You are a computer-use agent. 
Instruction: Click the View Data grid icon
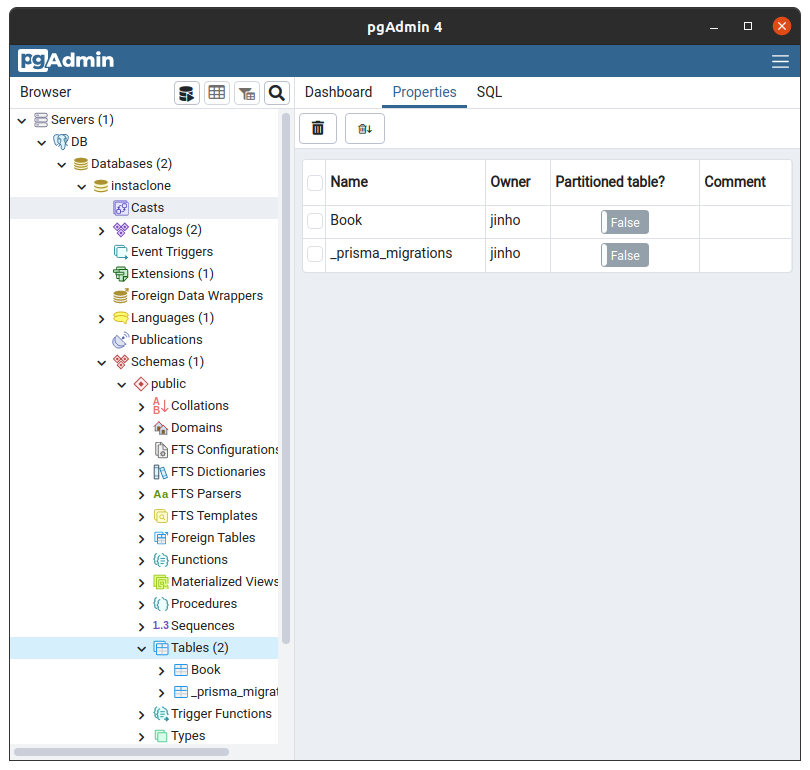click(216, 93)
